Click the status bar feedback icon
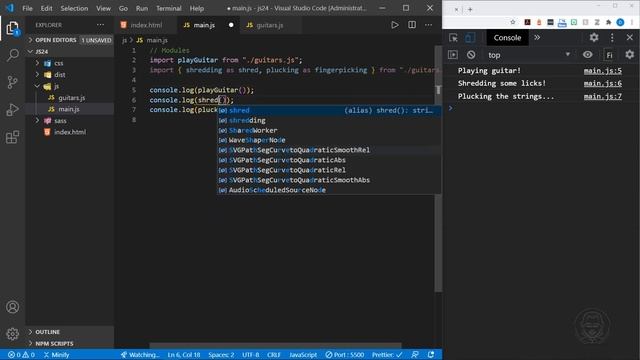Screen dimensions: 640x360 click(x=415, y=355)
